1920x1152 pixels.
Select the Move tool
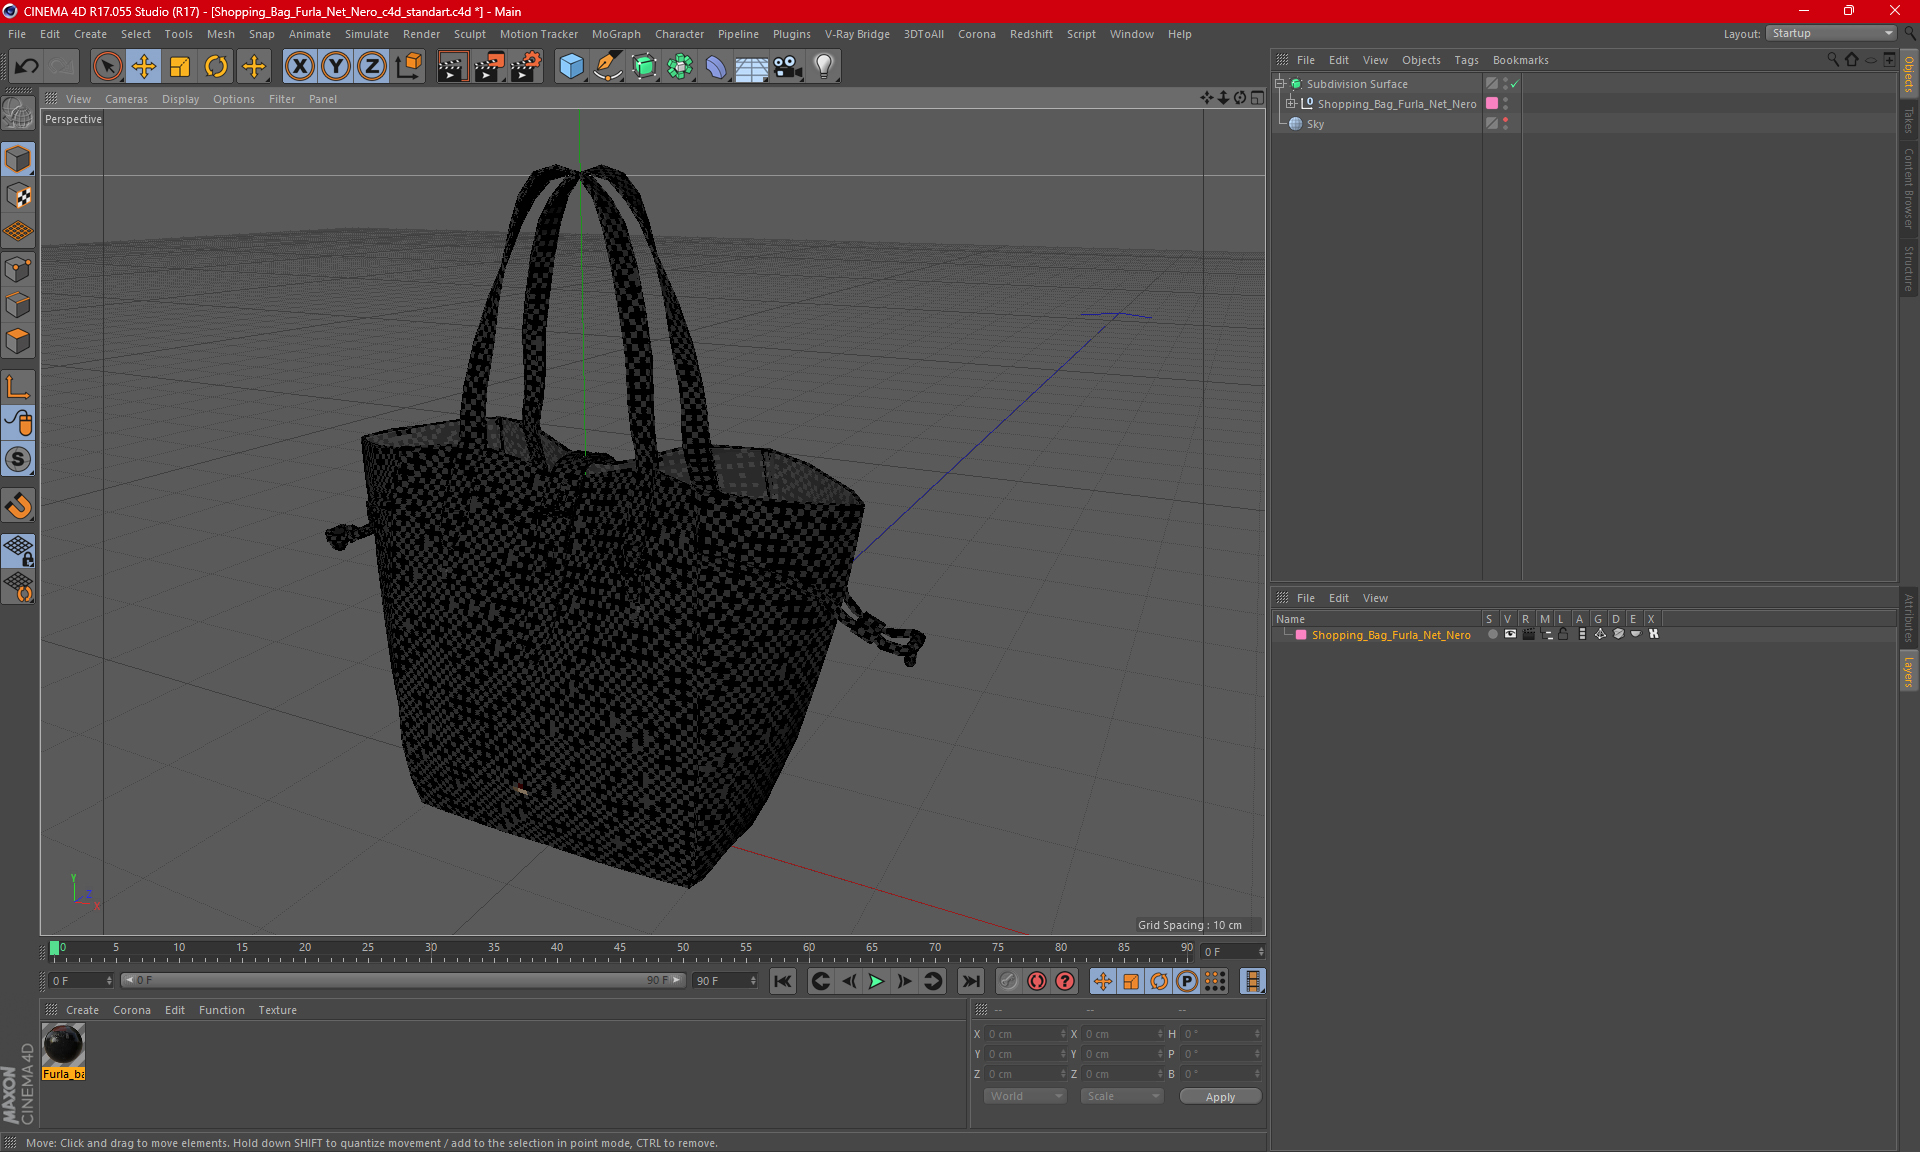click(144, 66)
